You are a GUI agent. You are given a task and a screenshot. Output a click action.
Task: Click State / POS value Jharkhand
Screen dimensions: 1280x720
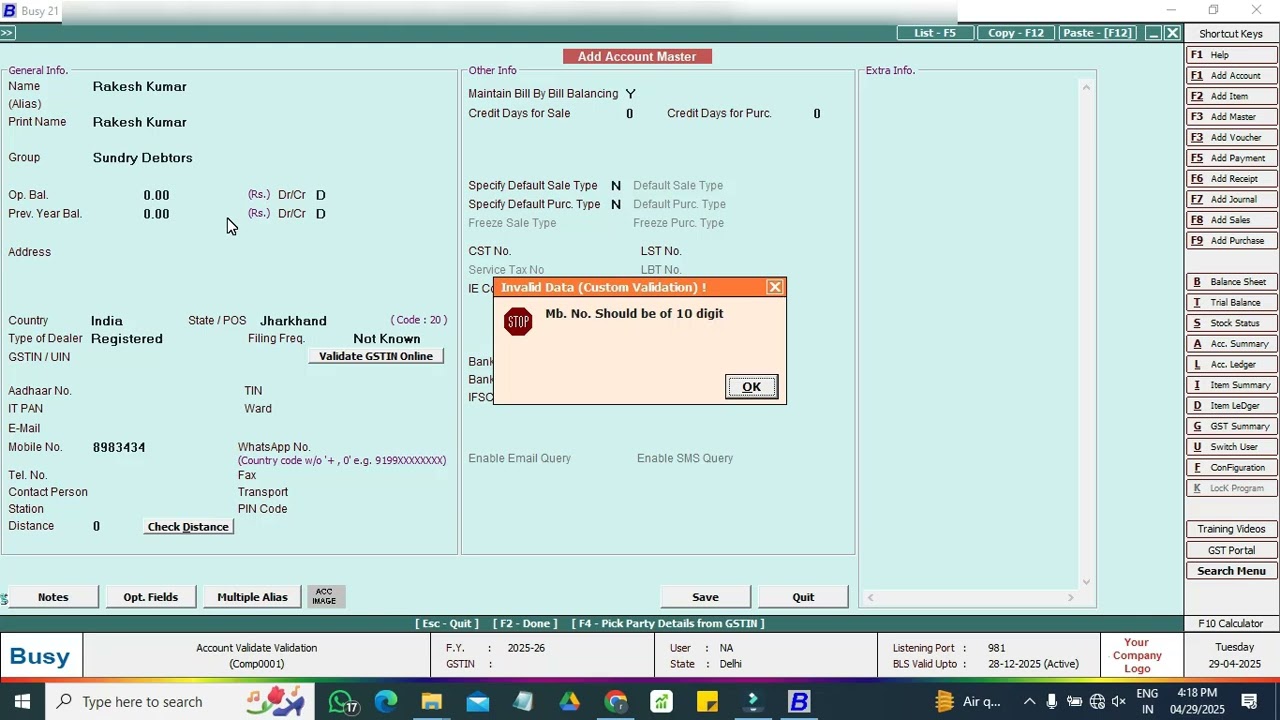tap(293, 321)
